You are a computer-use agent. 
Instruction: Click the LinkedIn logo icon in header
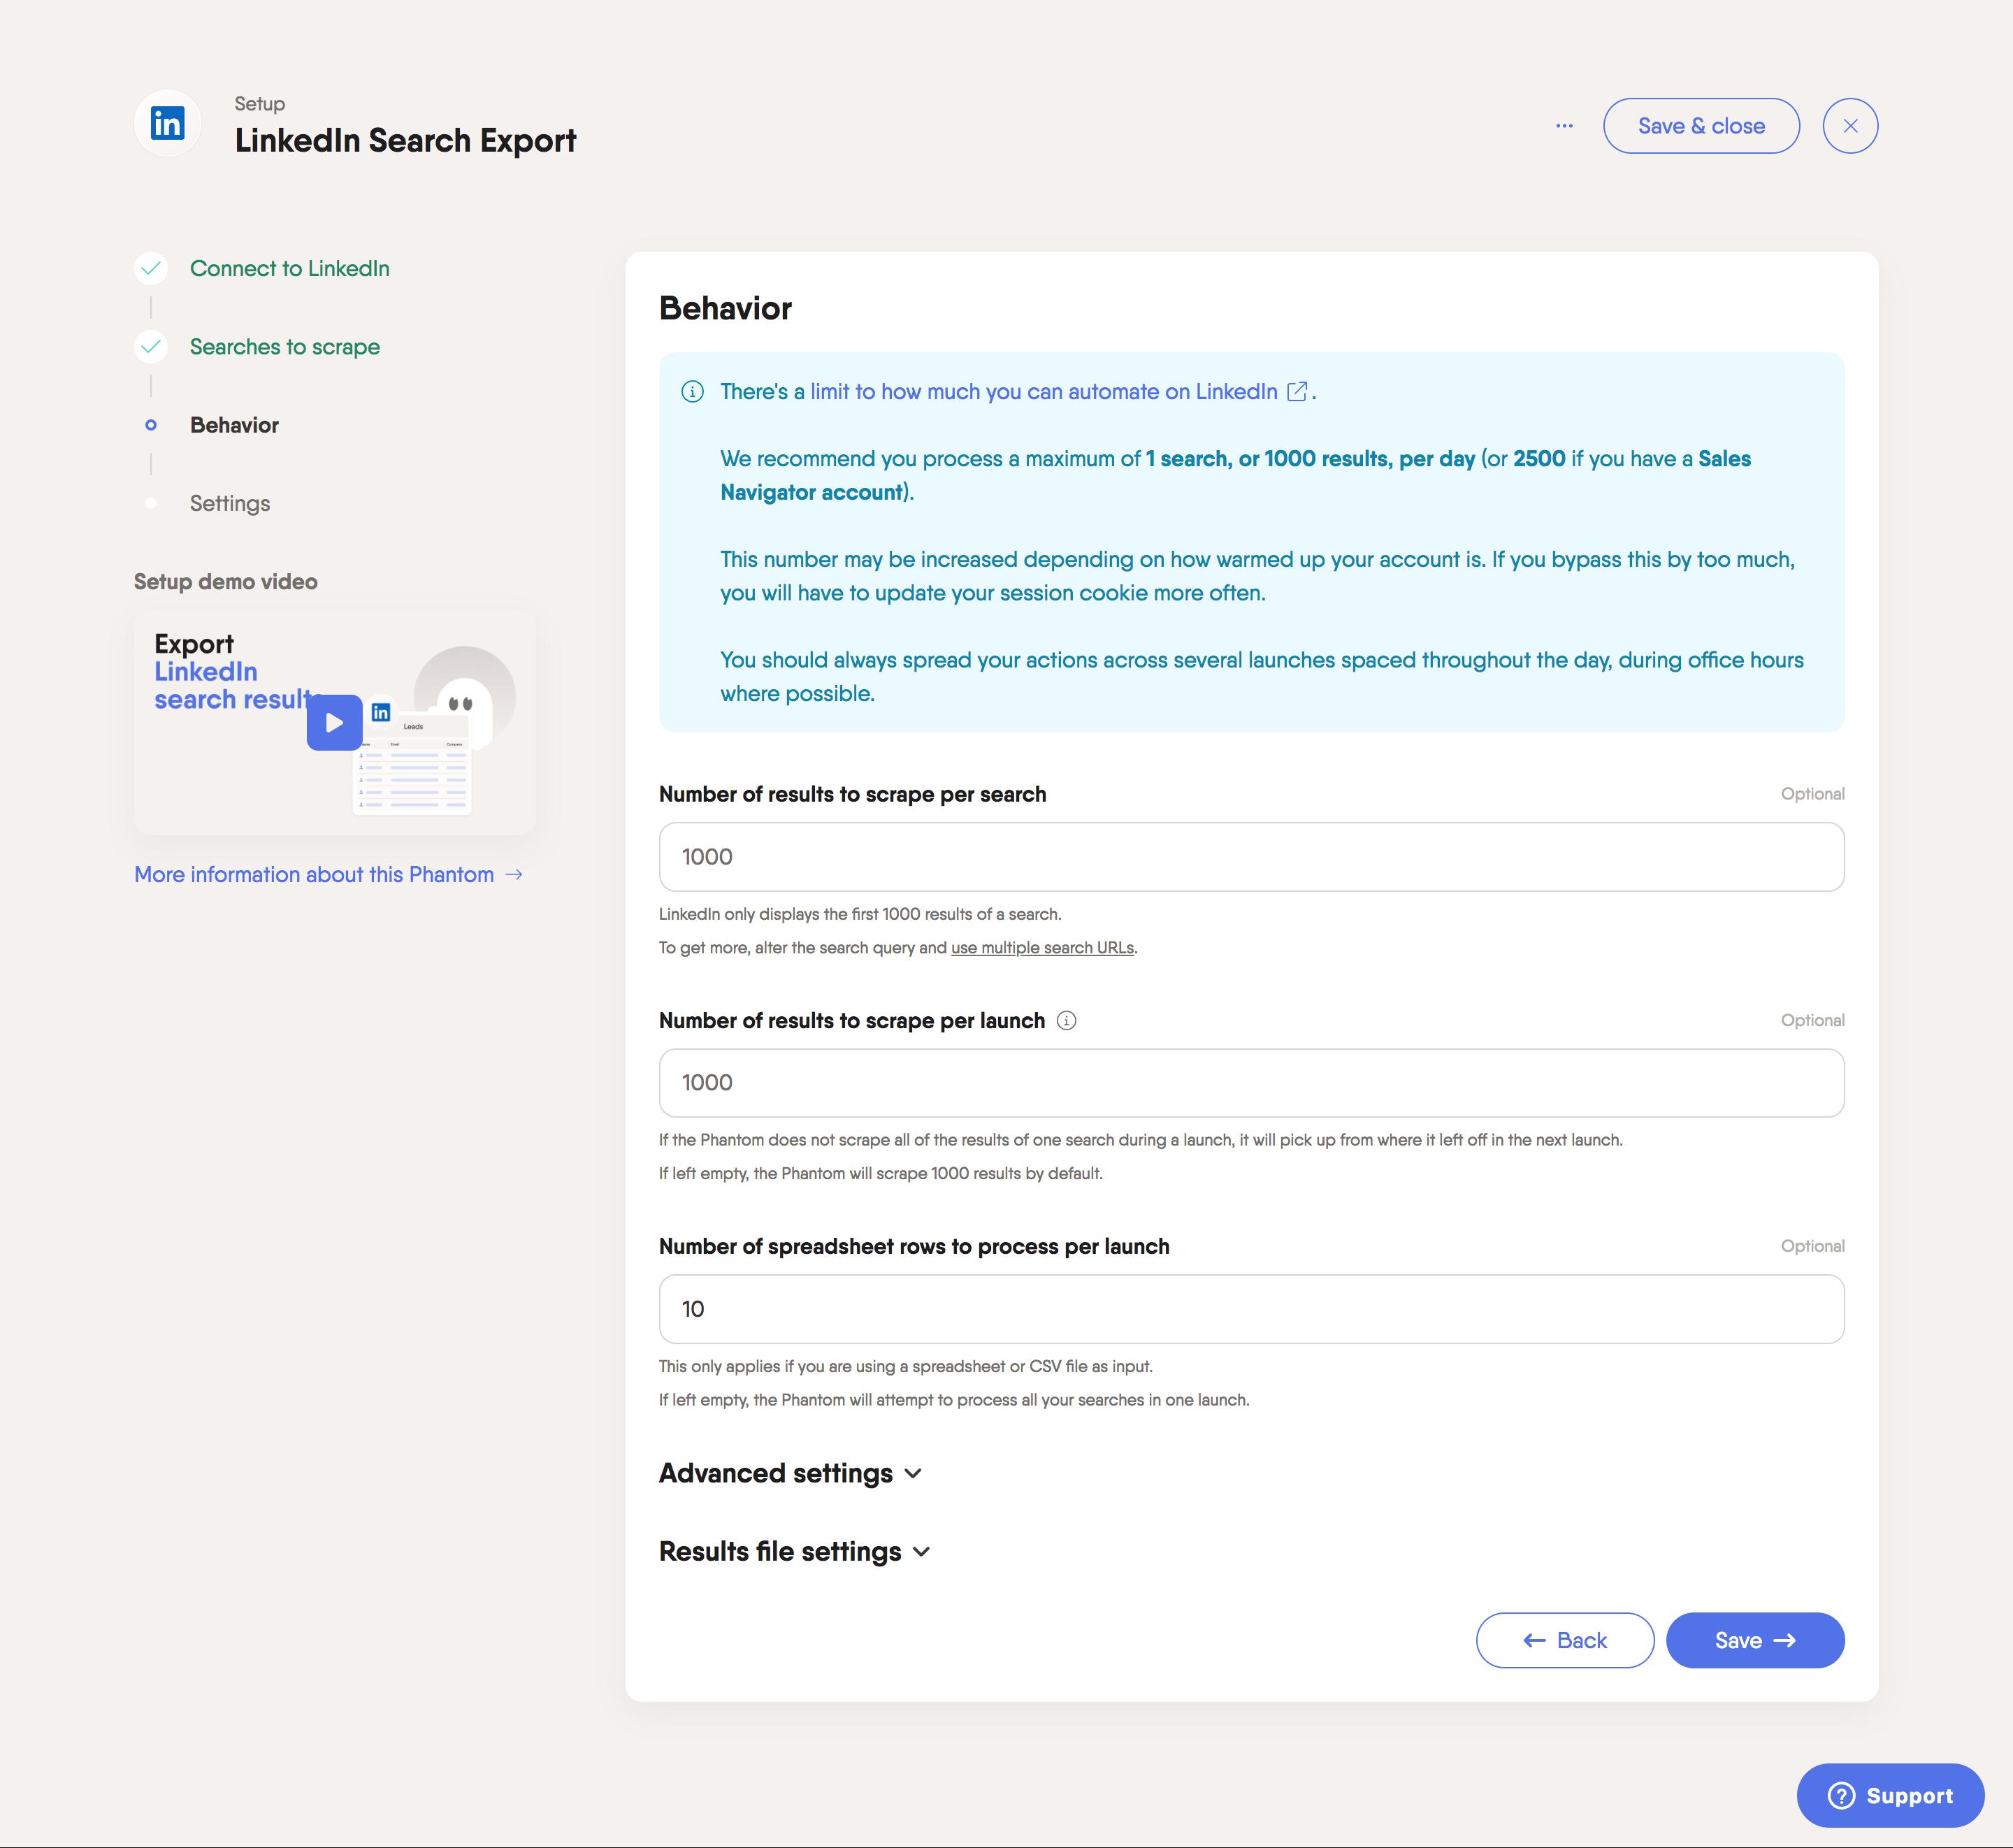coord(167,124)
